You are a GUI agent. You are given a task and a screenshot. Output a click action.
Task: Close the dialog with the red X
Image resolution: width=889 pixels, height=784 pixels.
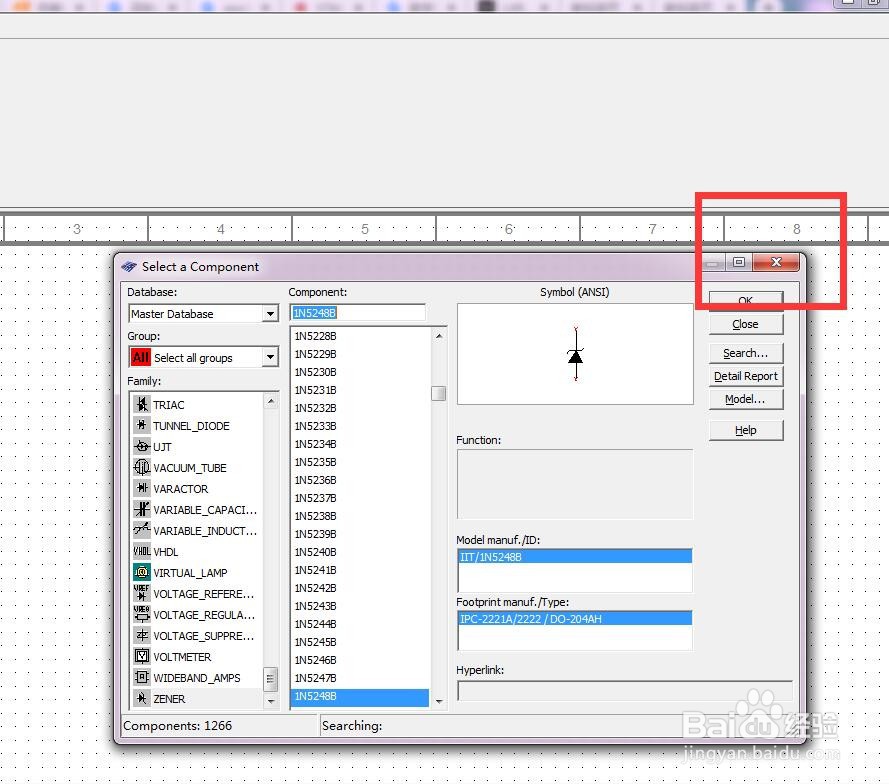[x=776, y=262]
